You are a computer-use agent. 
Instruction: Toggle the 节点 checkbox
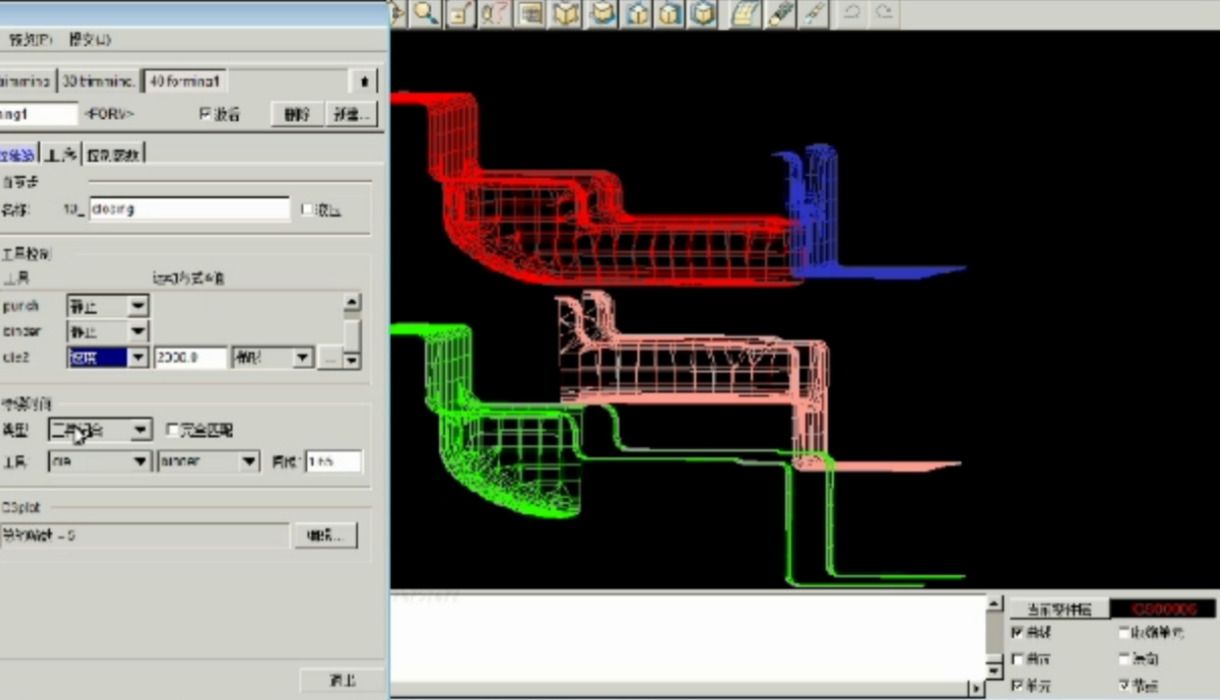point(1124,686)
